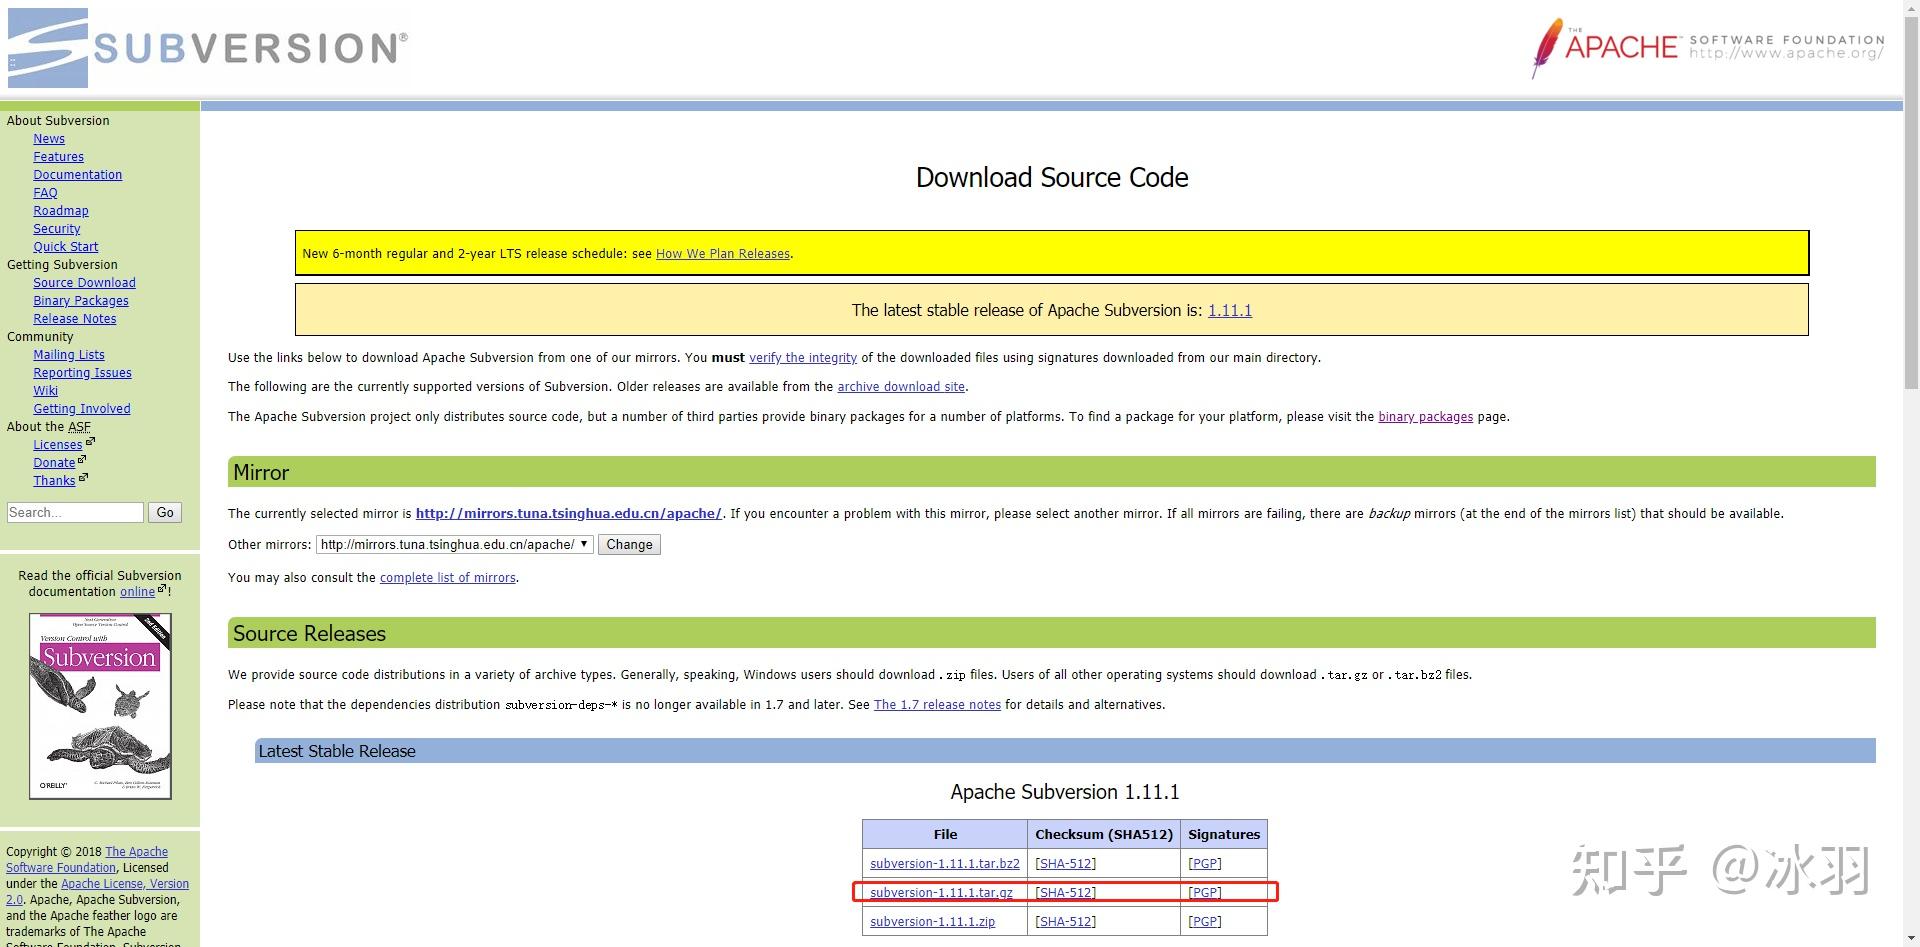This screenshot has height=947, width=1920.
Task: Open the binary packages link in the intro paragraph
Action: pos(1426,417)
